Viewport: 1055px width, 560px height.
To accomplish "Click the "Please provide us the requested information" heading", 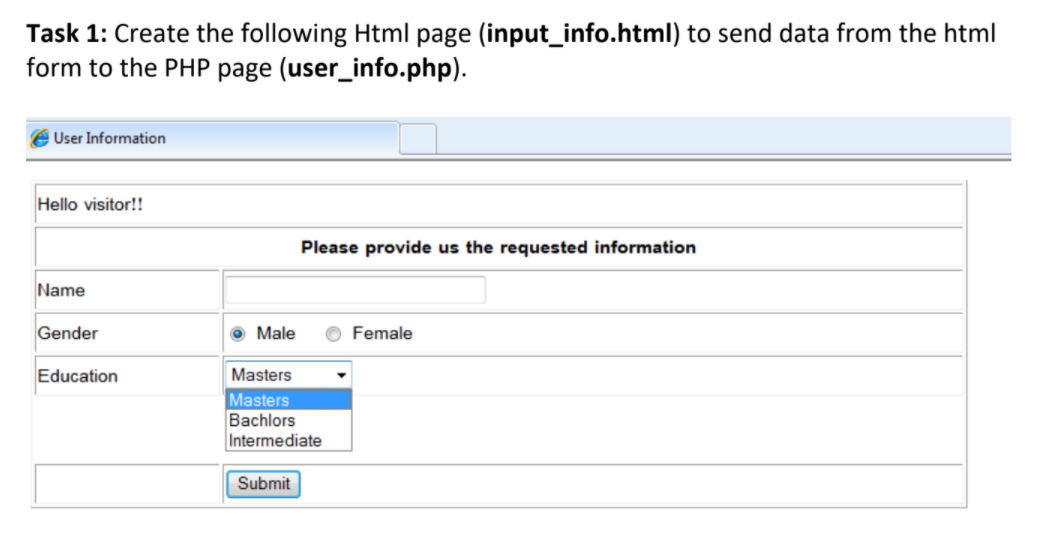I will point(499,248).
